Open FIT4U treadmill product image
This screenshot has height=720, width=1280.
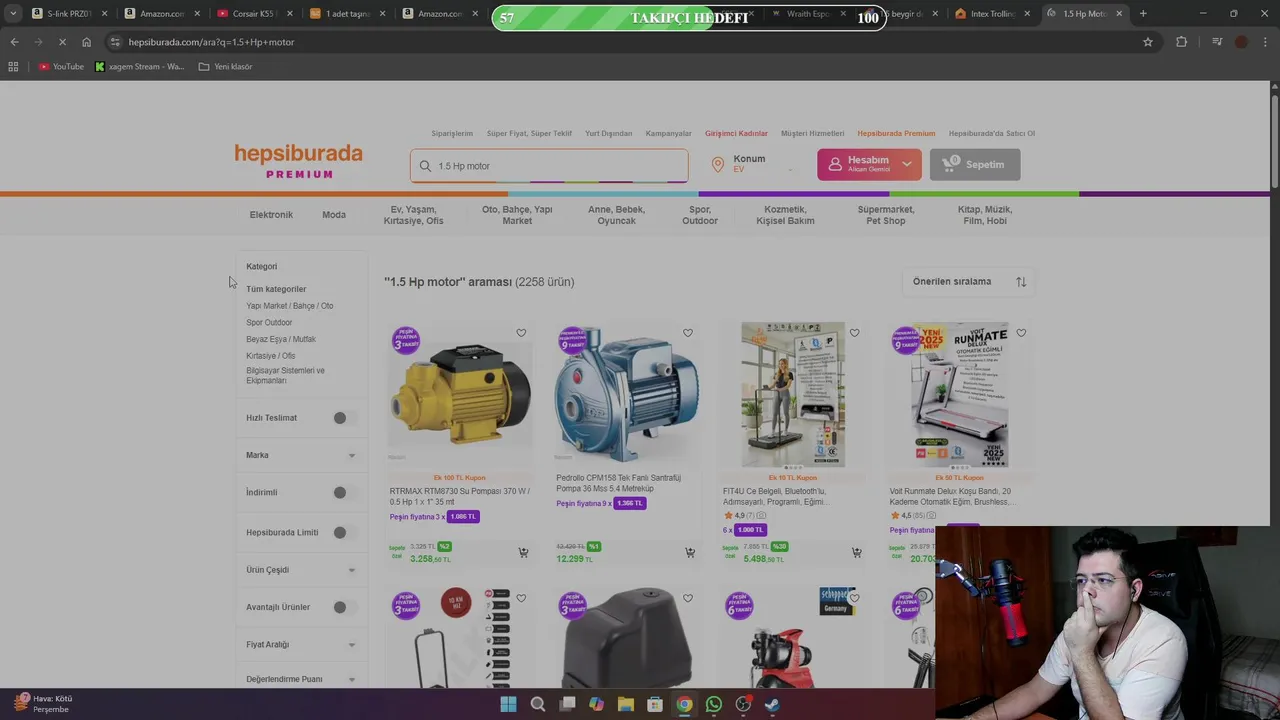tap(793, 394)
